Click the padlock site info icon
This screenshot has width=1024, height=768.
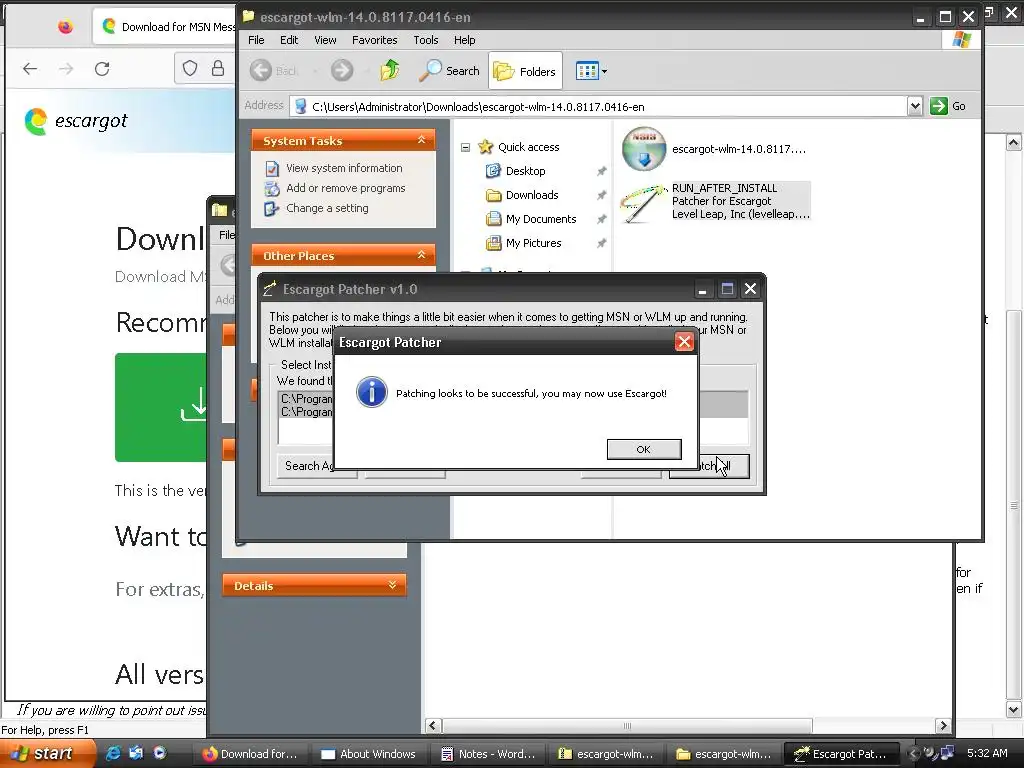click(217, 68)
